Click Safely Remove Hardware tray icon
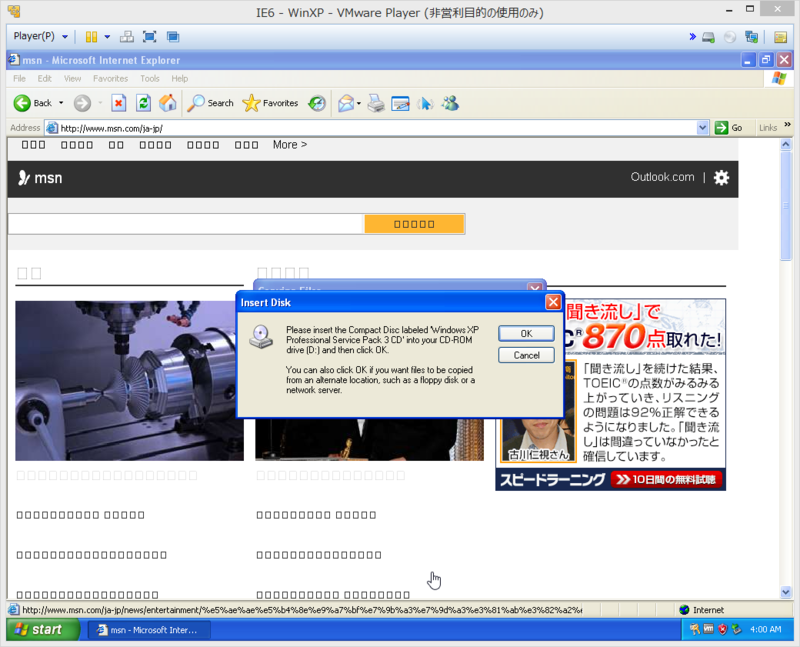The height and width of the screenshot is (647, 800). (736, 629)
